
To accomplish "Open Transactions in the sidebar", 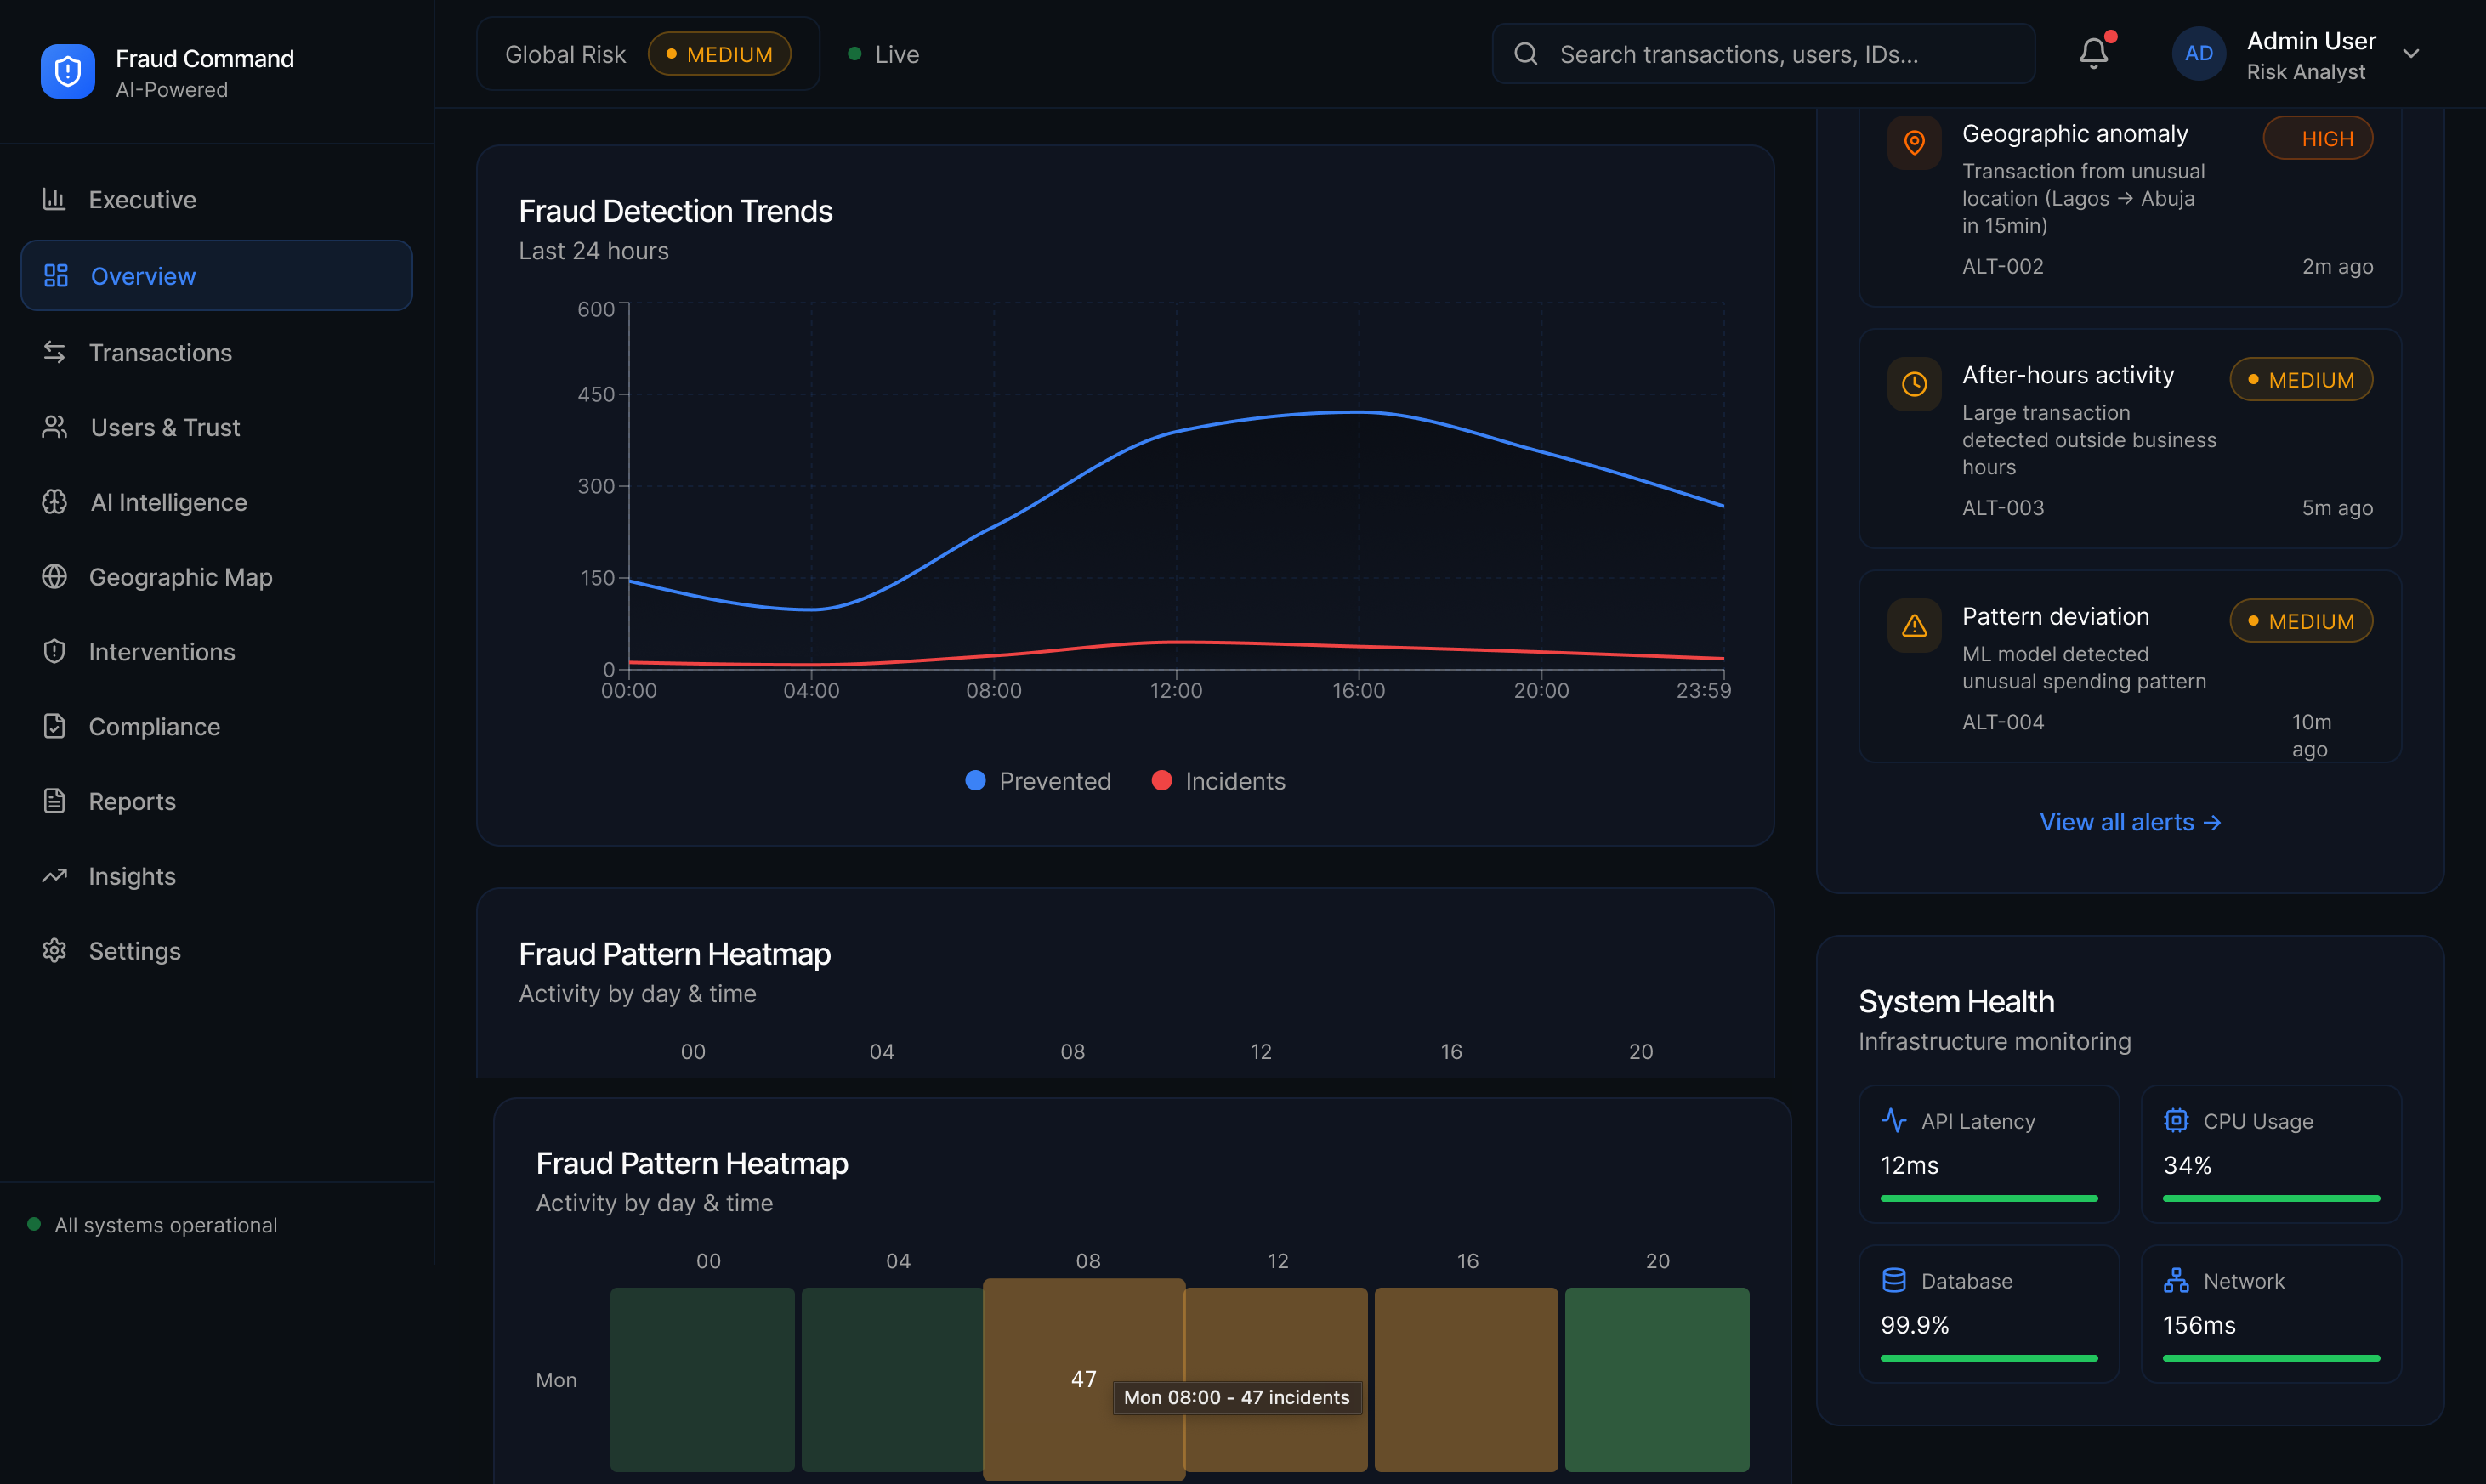I will point(160,352).
